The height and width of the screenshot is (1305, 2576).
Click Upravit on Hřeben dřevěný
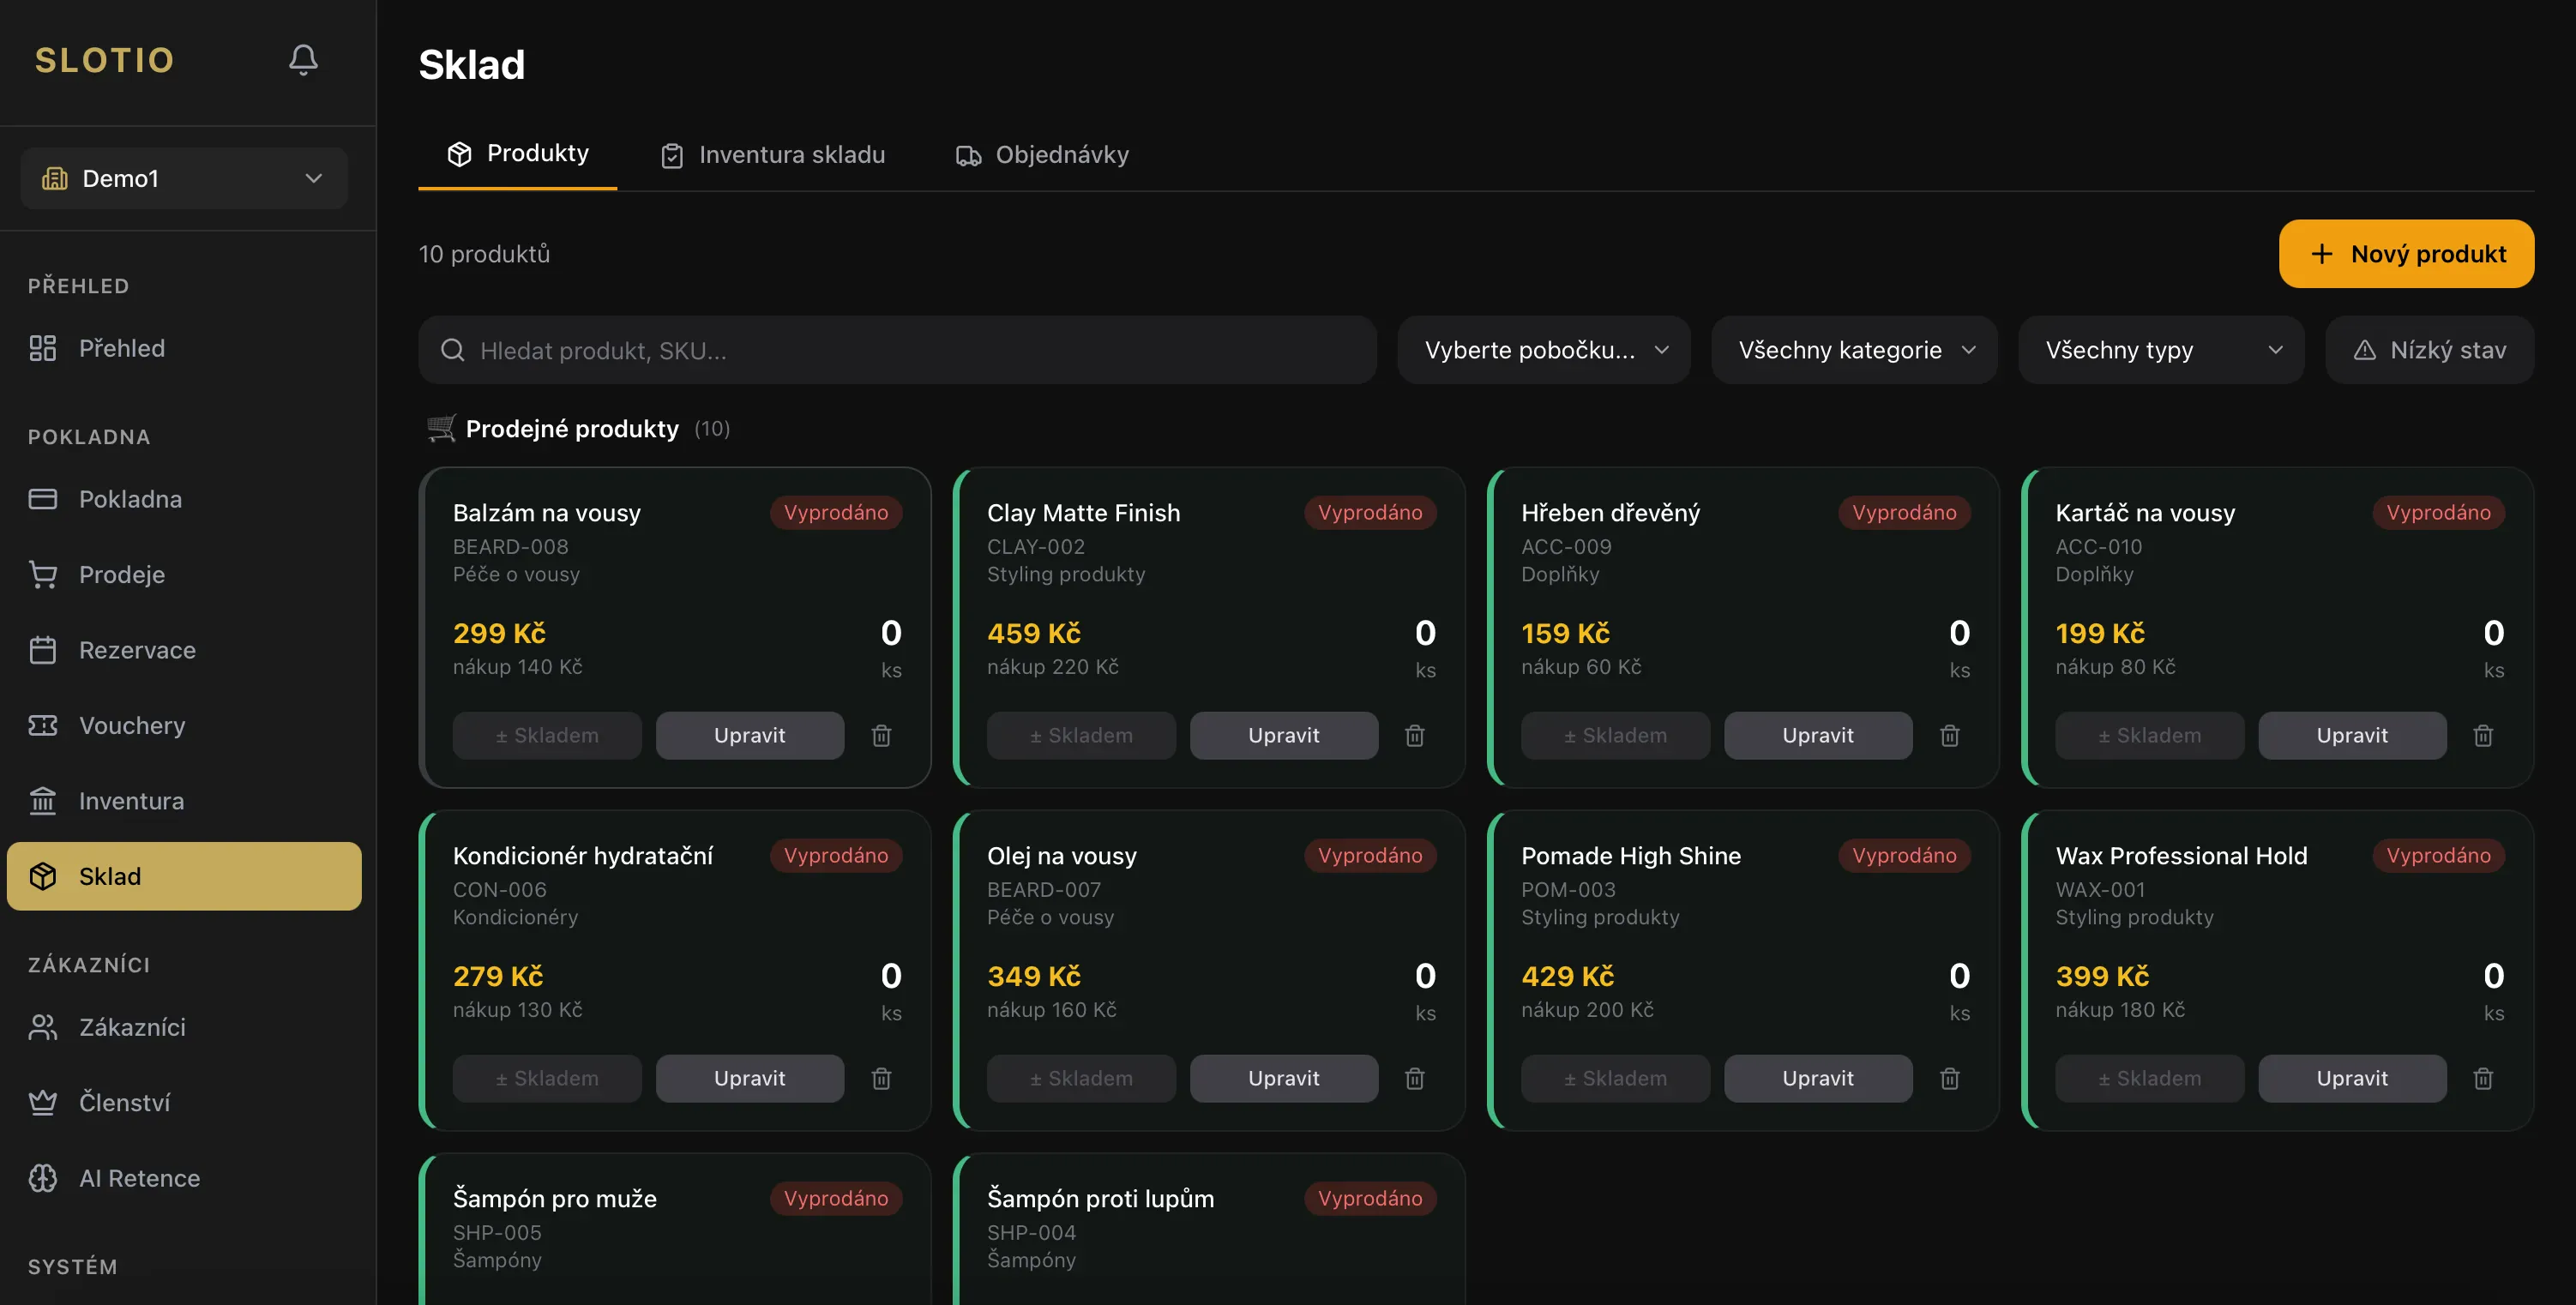pyautogui.click(x=1818, y=736)
